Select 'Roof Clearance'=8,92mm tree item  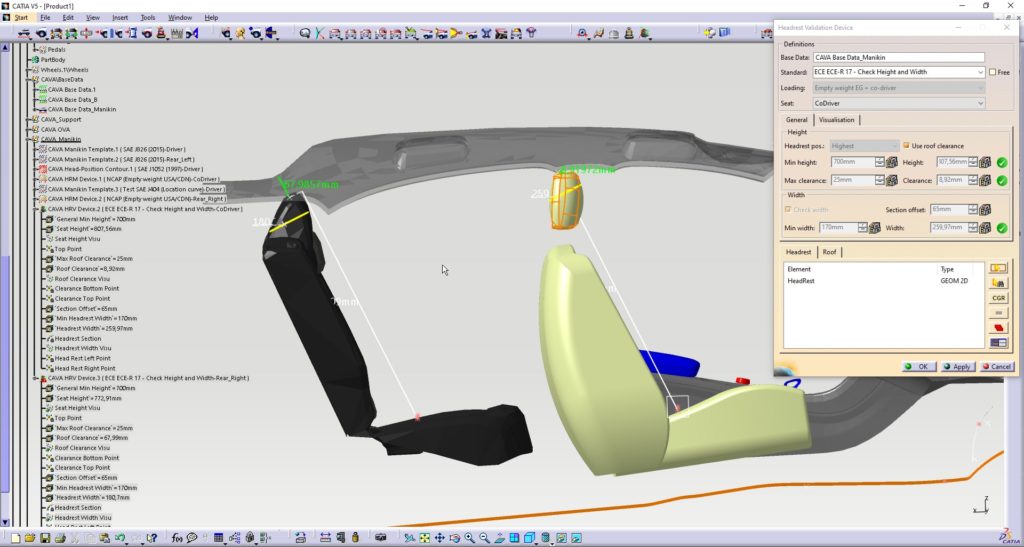(84, 268)
